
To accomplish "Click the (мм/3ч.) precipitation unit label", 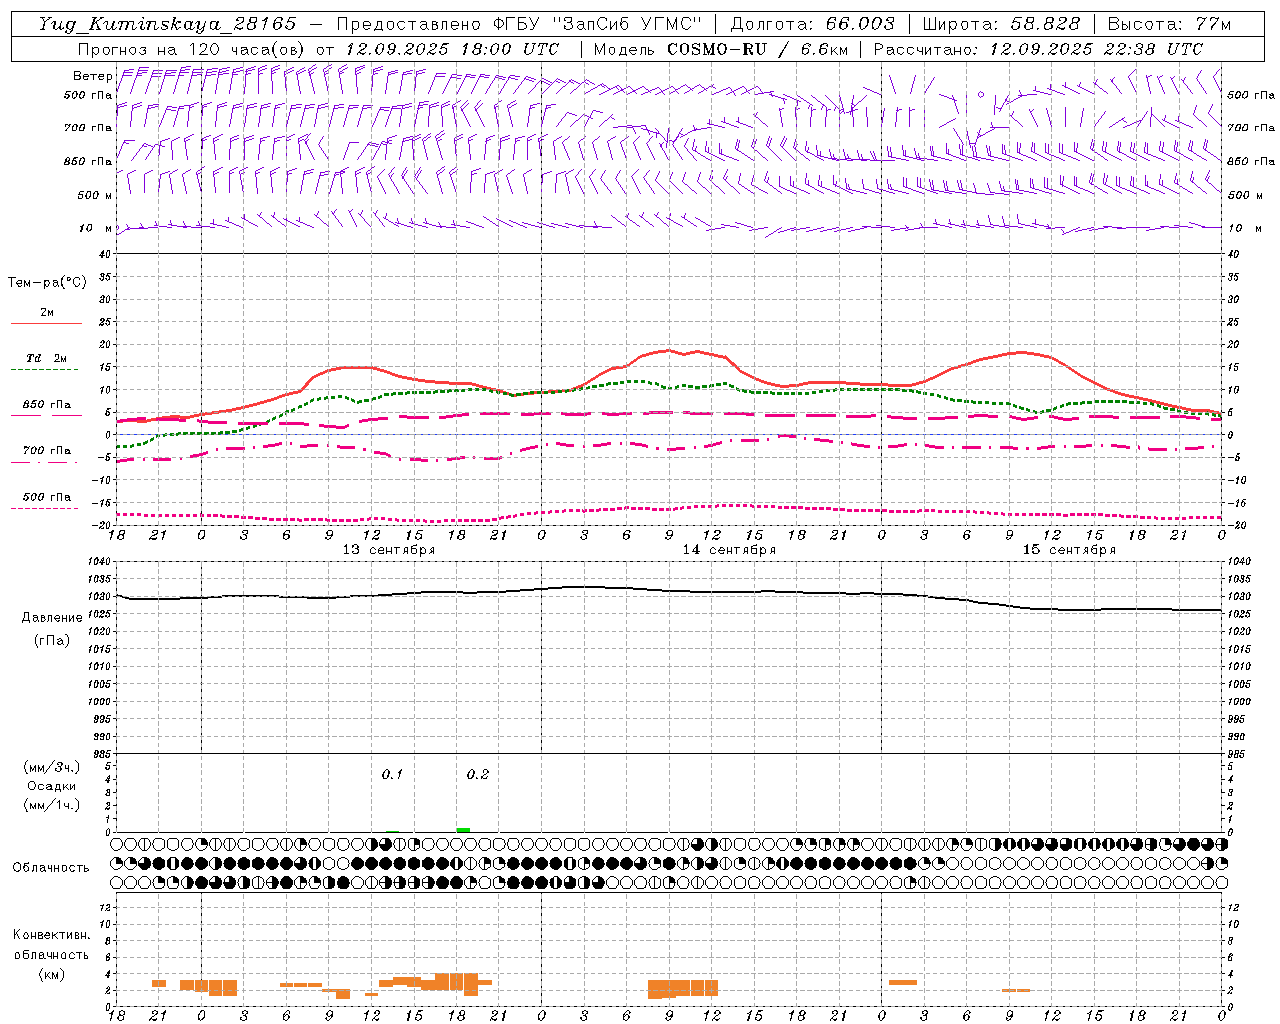I will pos(52,767).
